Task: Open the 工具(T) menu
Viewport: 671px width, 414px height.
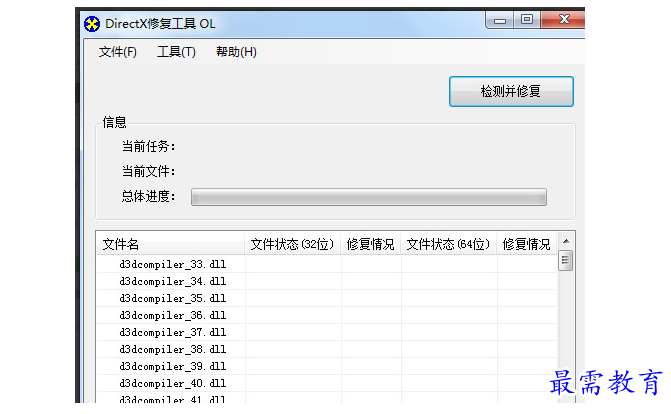Action: 176,52
